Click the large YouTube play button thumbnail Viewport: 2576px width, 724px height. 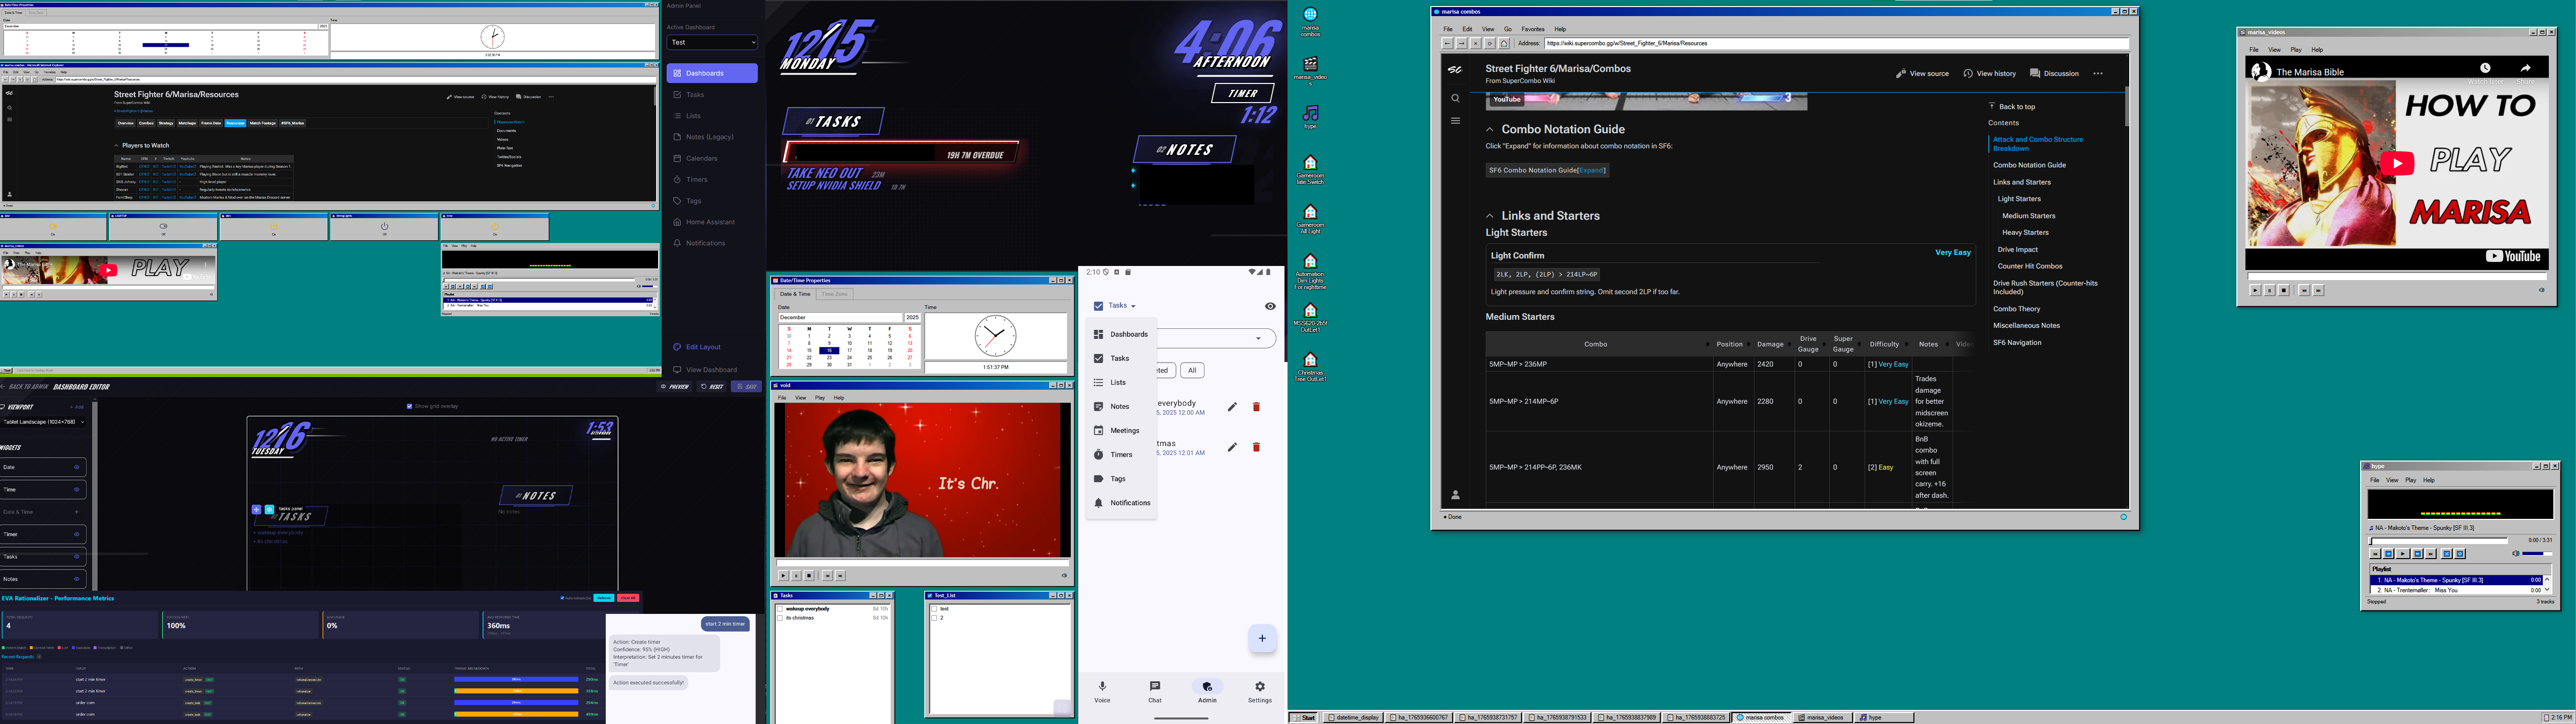click(2397, 164)
